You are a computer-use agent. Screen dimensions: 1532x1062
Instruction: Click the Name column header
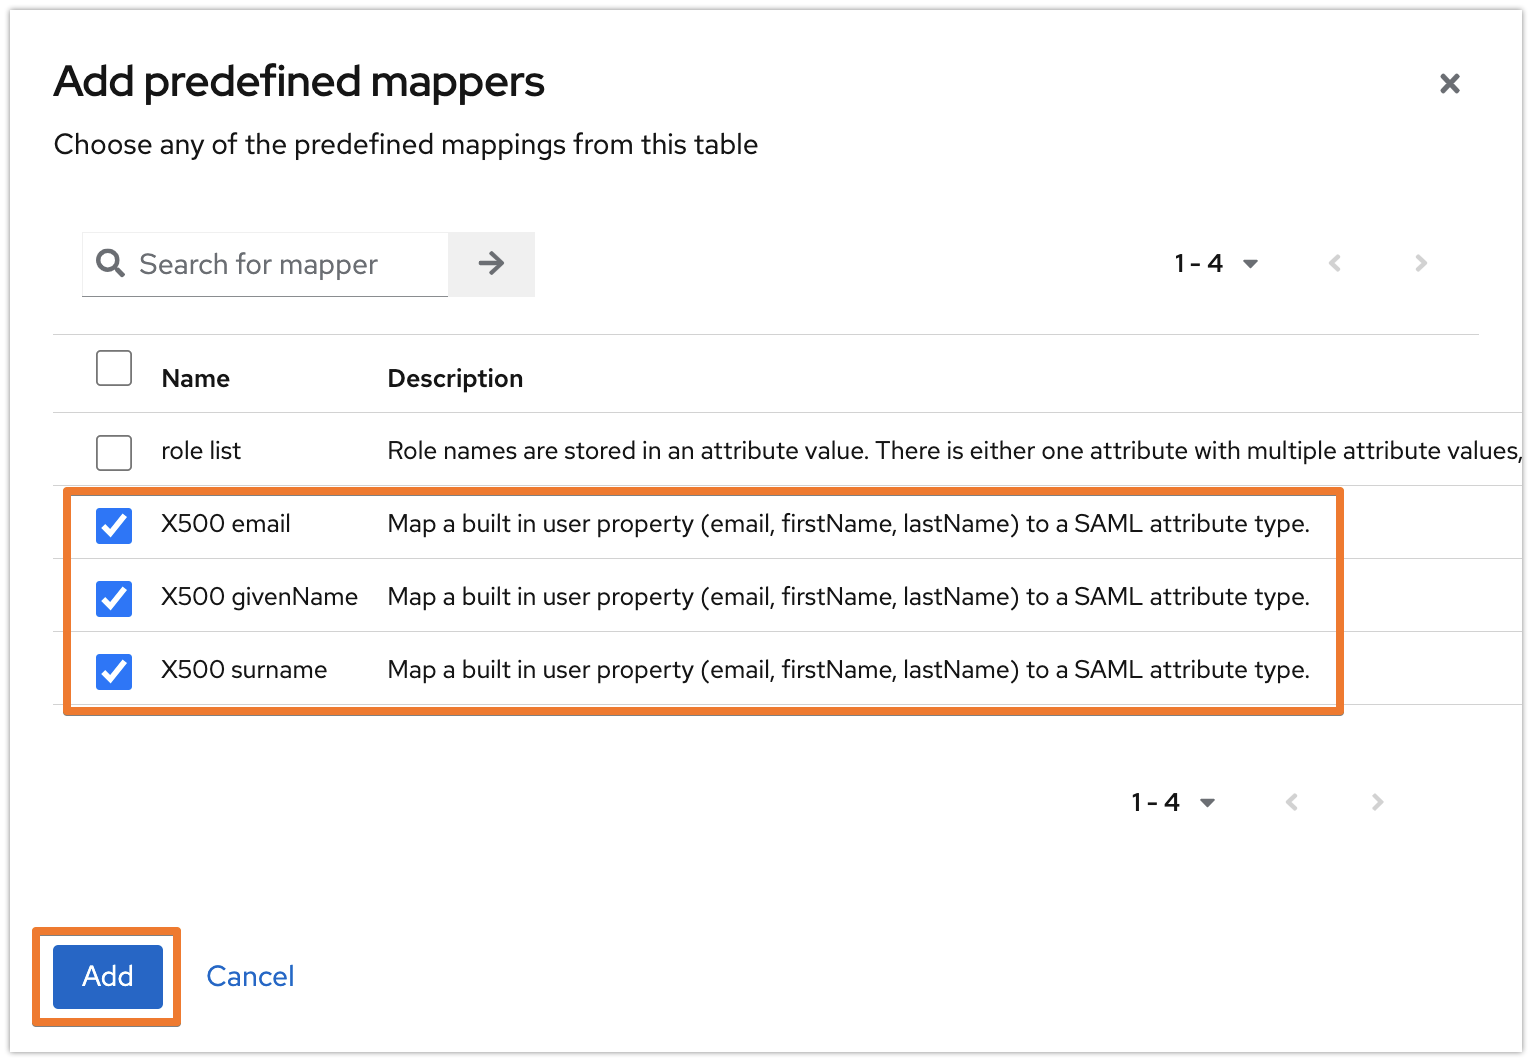tap(195, 378)
